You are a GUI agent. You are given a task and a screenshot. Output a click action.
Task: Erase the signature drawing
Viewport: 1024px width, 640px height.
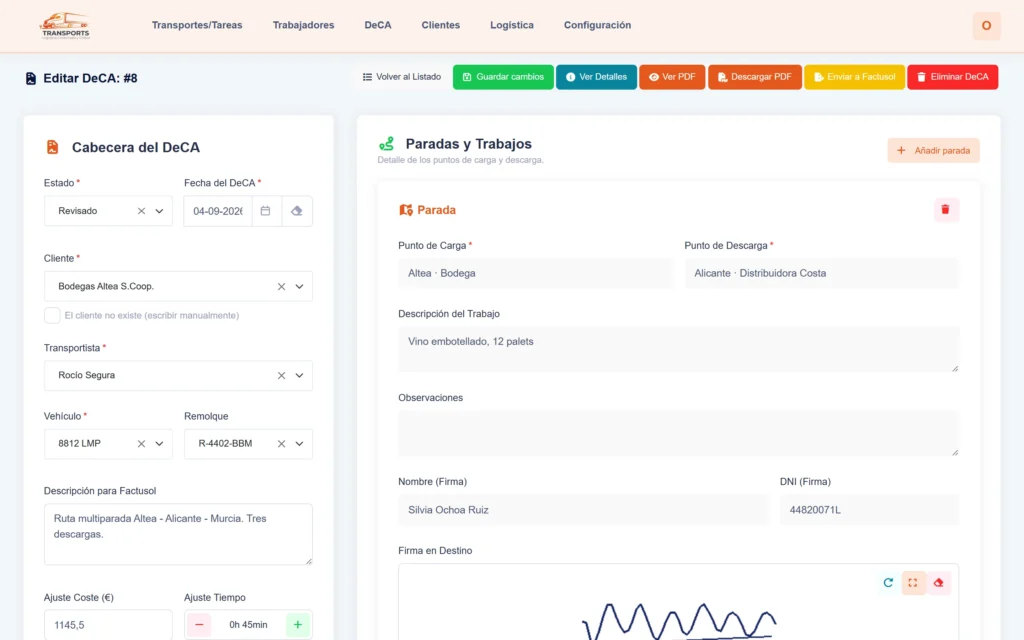[x=938, y=583]
